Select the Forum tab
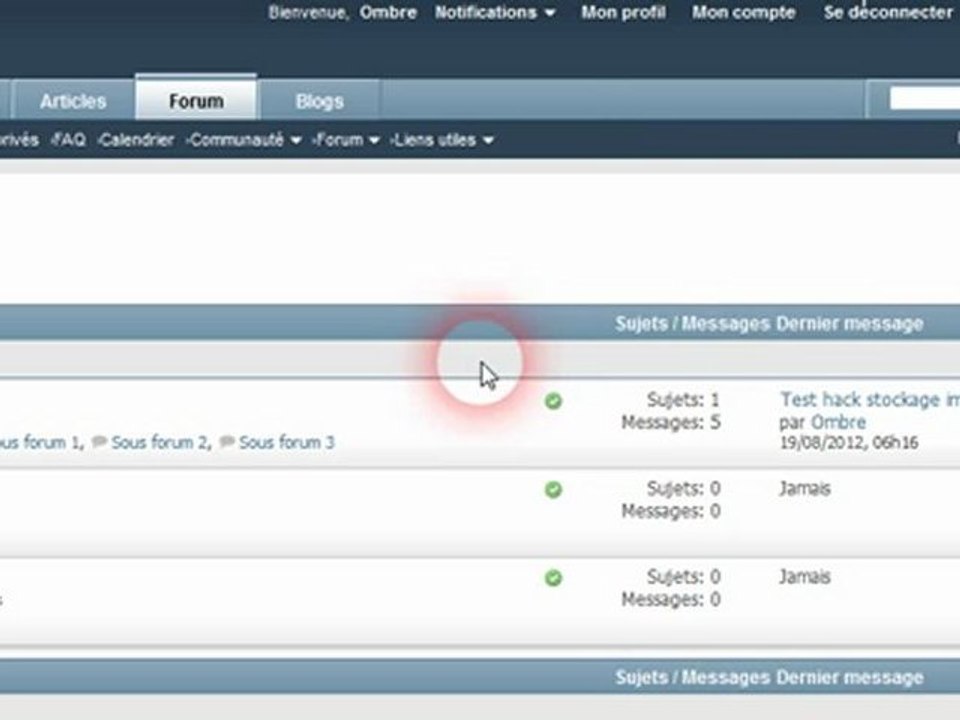960x720 pixels. coord(196,100)
